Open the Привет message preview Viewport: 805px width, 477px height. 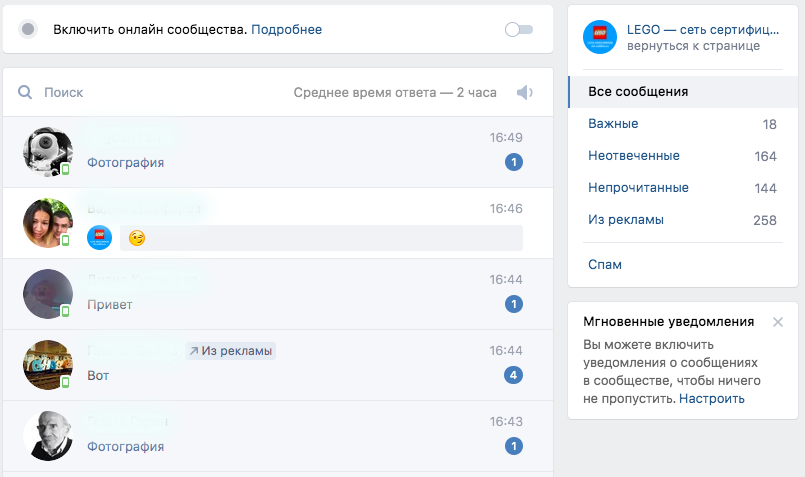pos(110,304)
